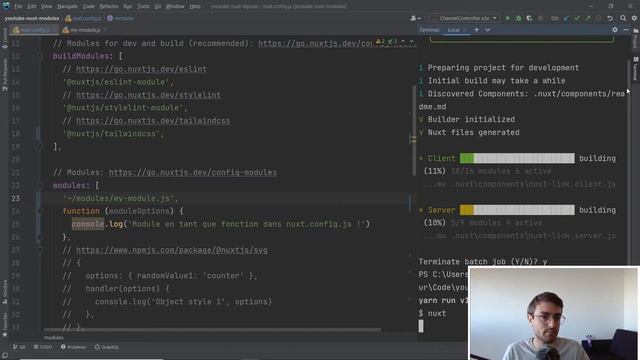Click the editor horizontal scrollbar

coord(212,329)
